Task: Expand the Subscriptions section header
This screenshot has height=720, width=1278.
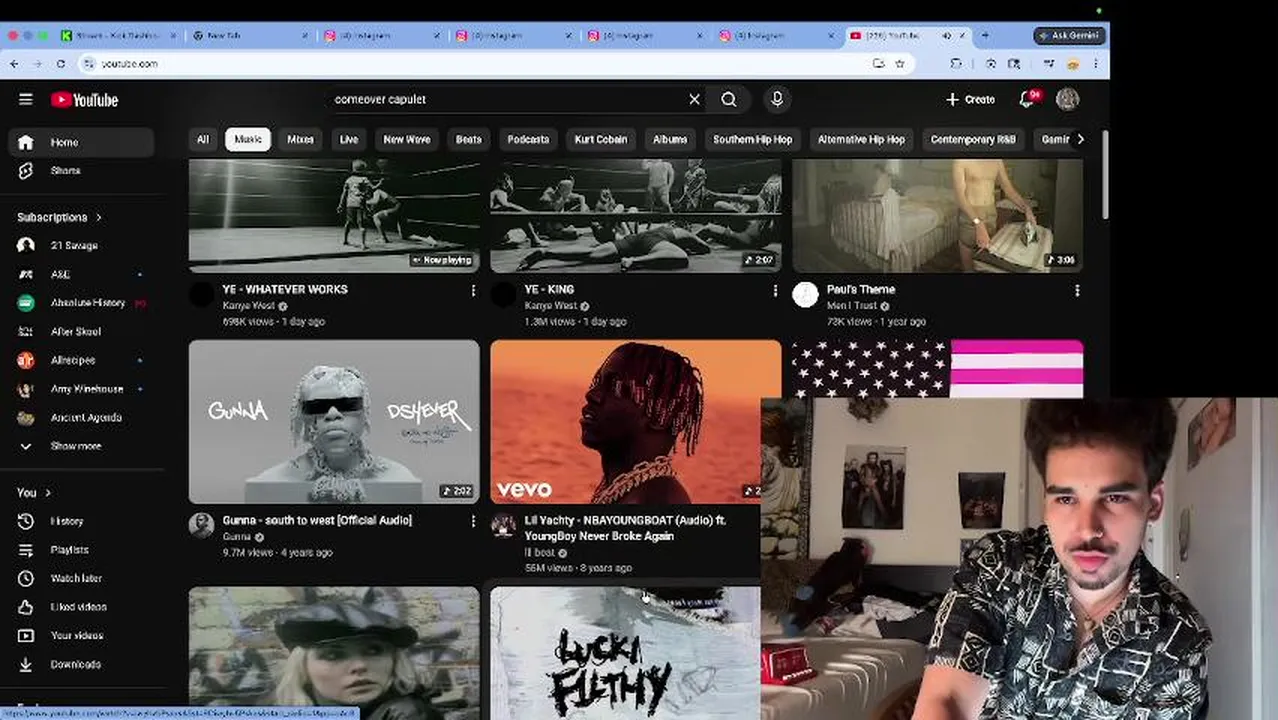Action: click(x=59, y=217)
